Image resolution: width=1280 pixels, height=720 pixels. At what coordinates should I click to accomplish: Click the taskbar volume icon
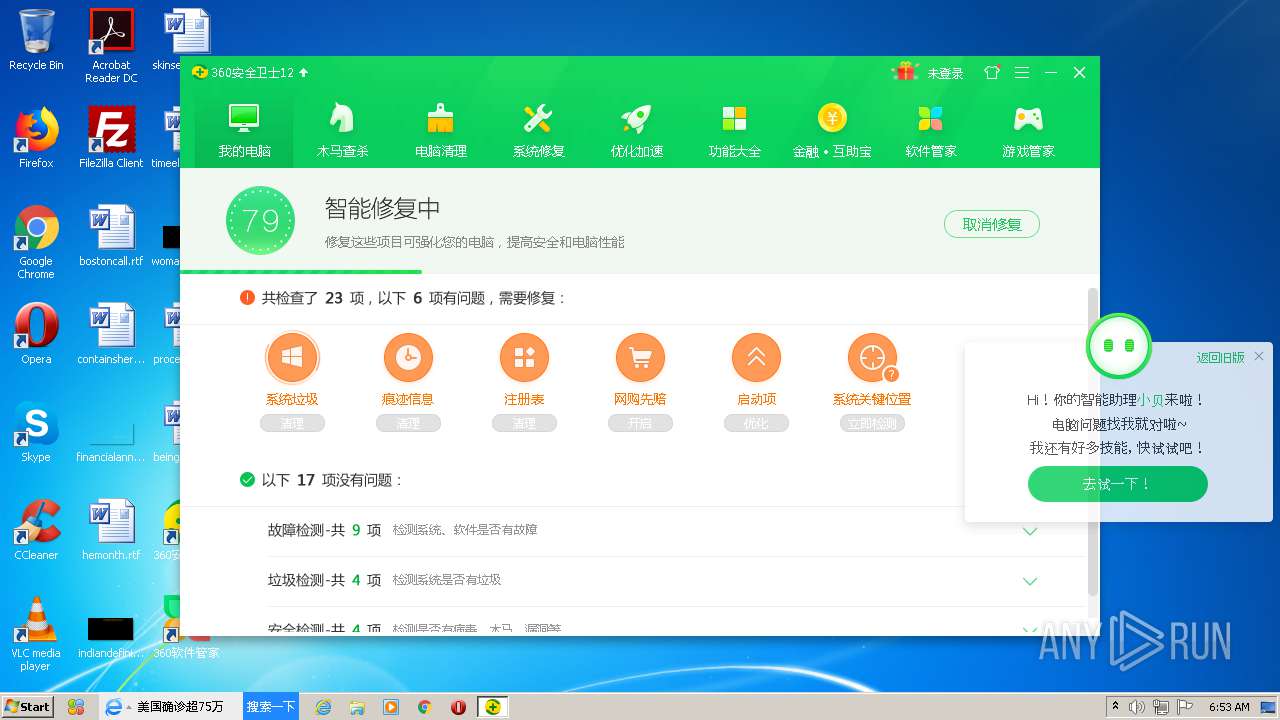tap(1138, 707)
